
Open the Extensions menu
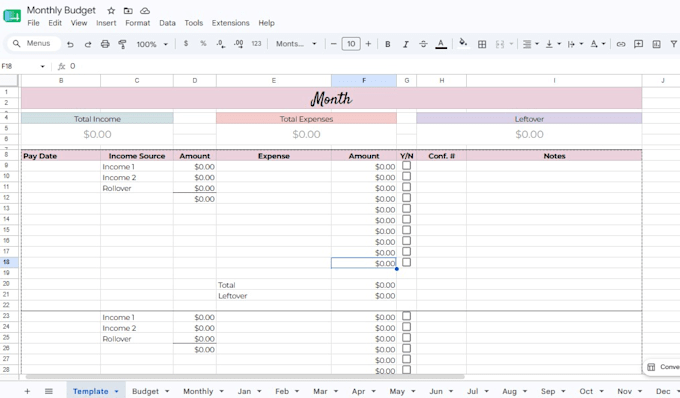click(x=230, y=23)
